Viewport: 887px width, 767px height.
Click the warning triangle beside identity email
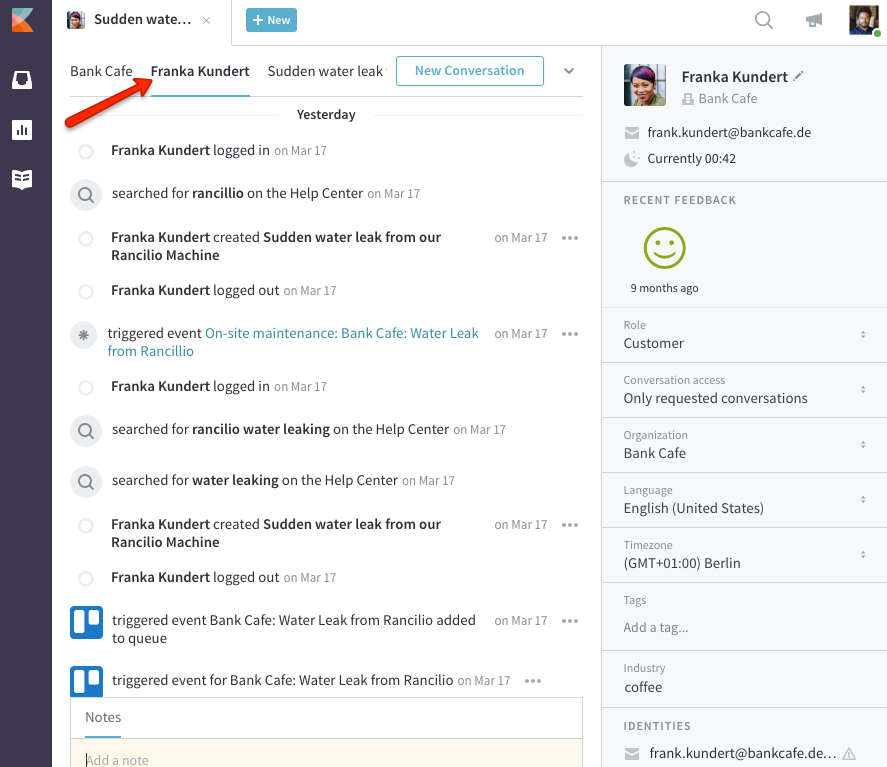point(849,753)
